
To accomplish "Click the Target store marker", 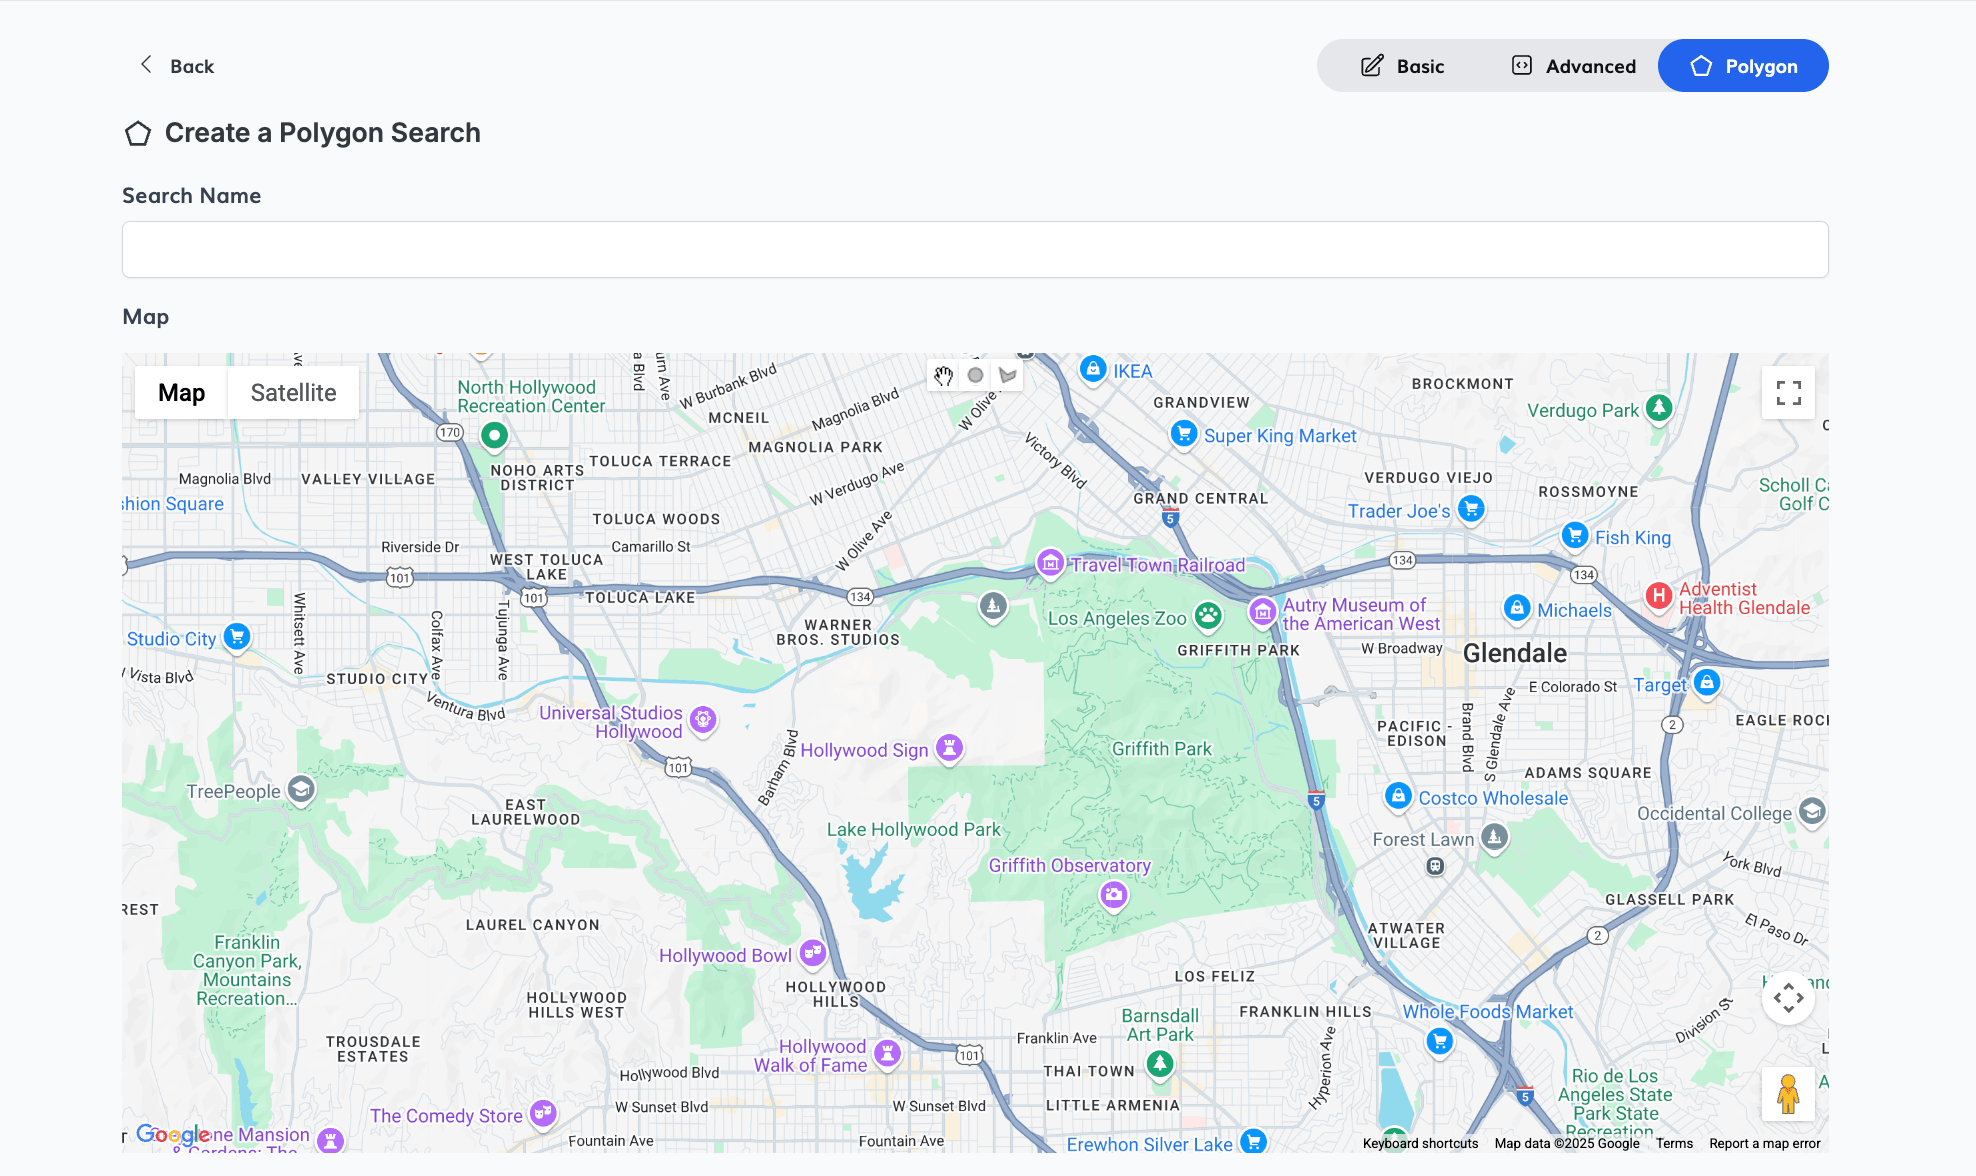I will coord(1707,683).
